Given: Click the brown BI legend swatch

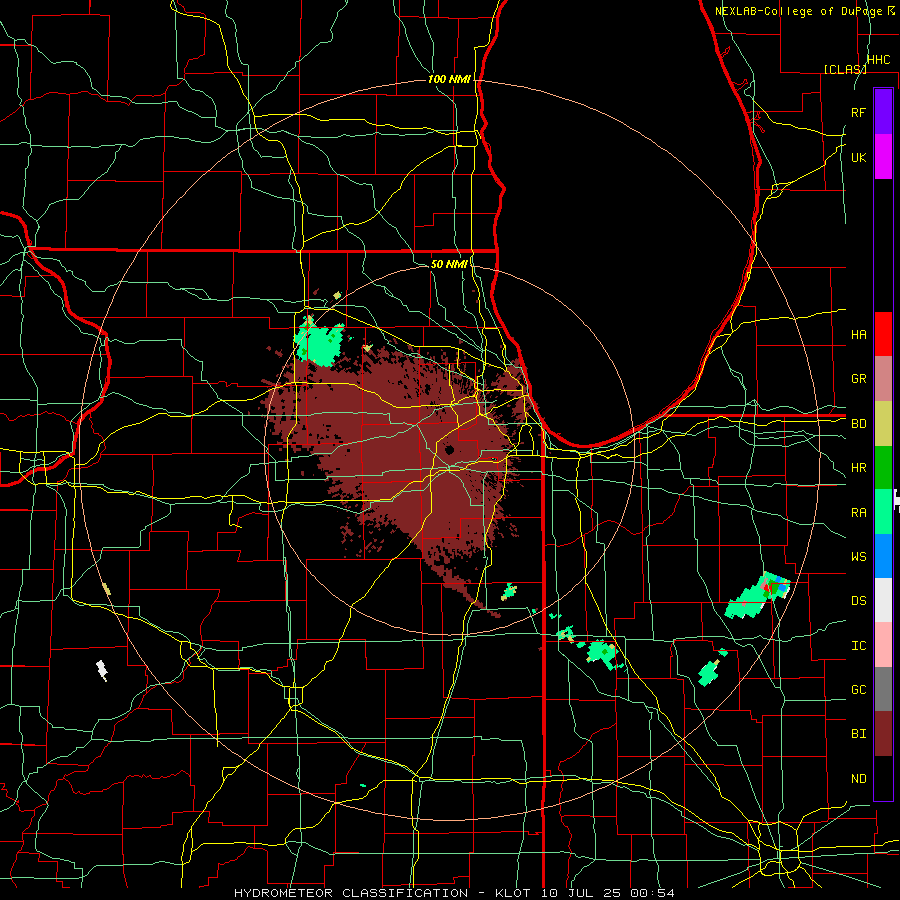Looking at the screenshot, I should click(x=883, y=734).
